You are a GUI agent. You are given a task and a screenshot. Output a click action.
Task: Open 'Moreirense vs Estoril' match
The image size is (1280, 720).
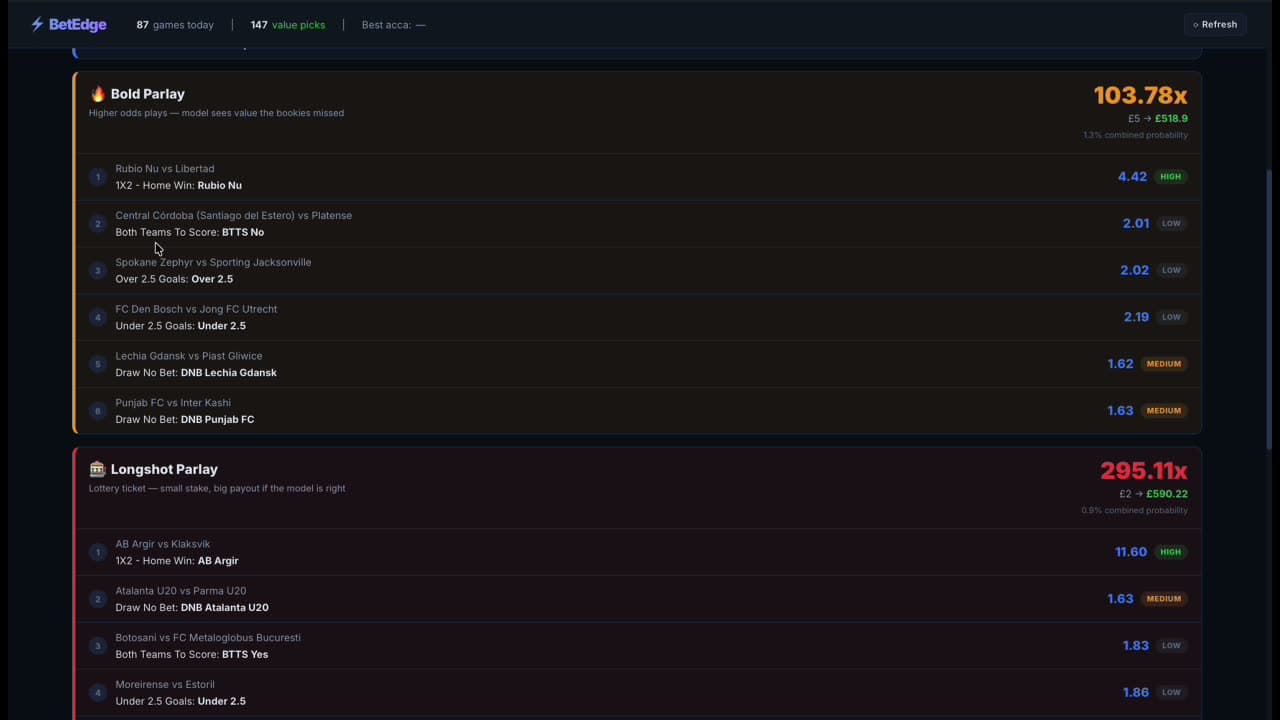pos(165,685)
